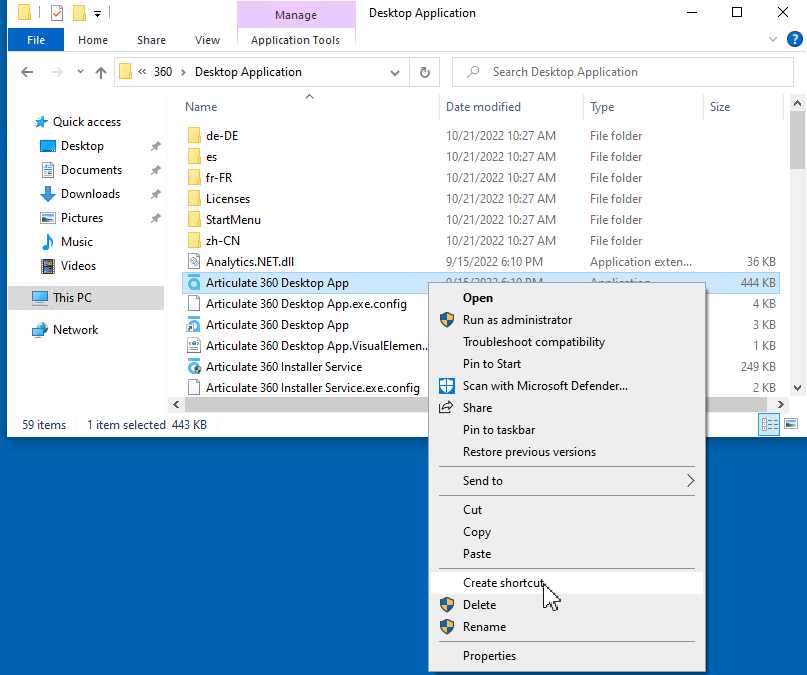Click the StartMenu folder icon
The height and width of the screenshot is (675, 807).
point(194,220)
